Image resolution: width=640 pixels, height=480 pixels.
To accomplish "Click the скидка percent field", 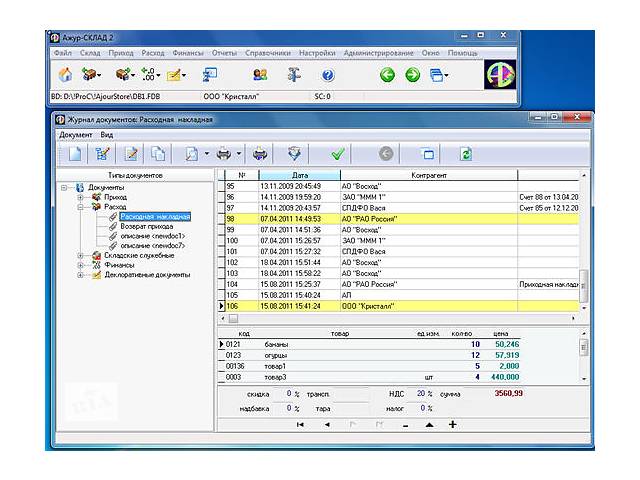I will 288,393.
